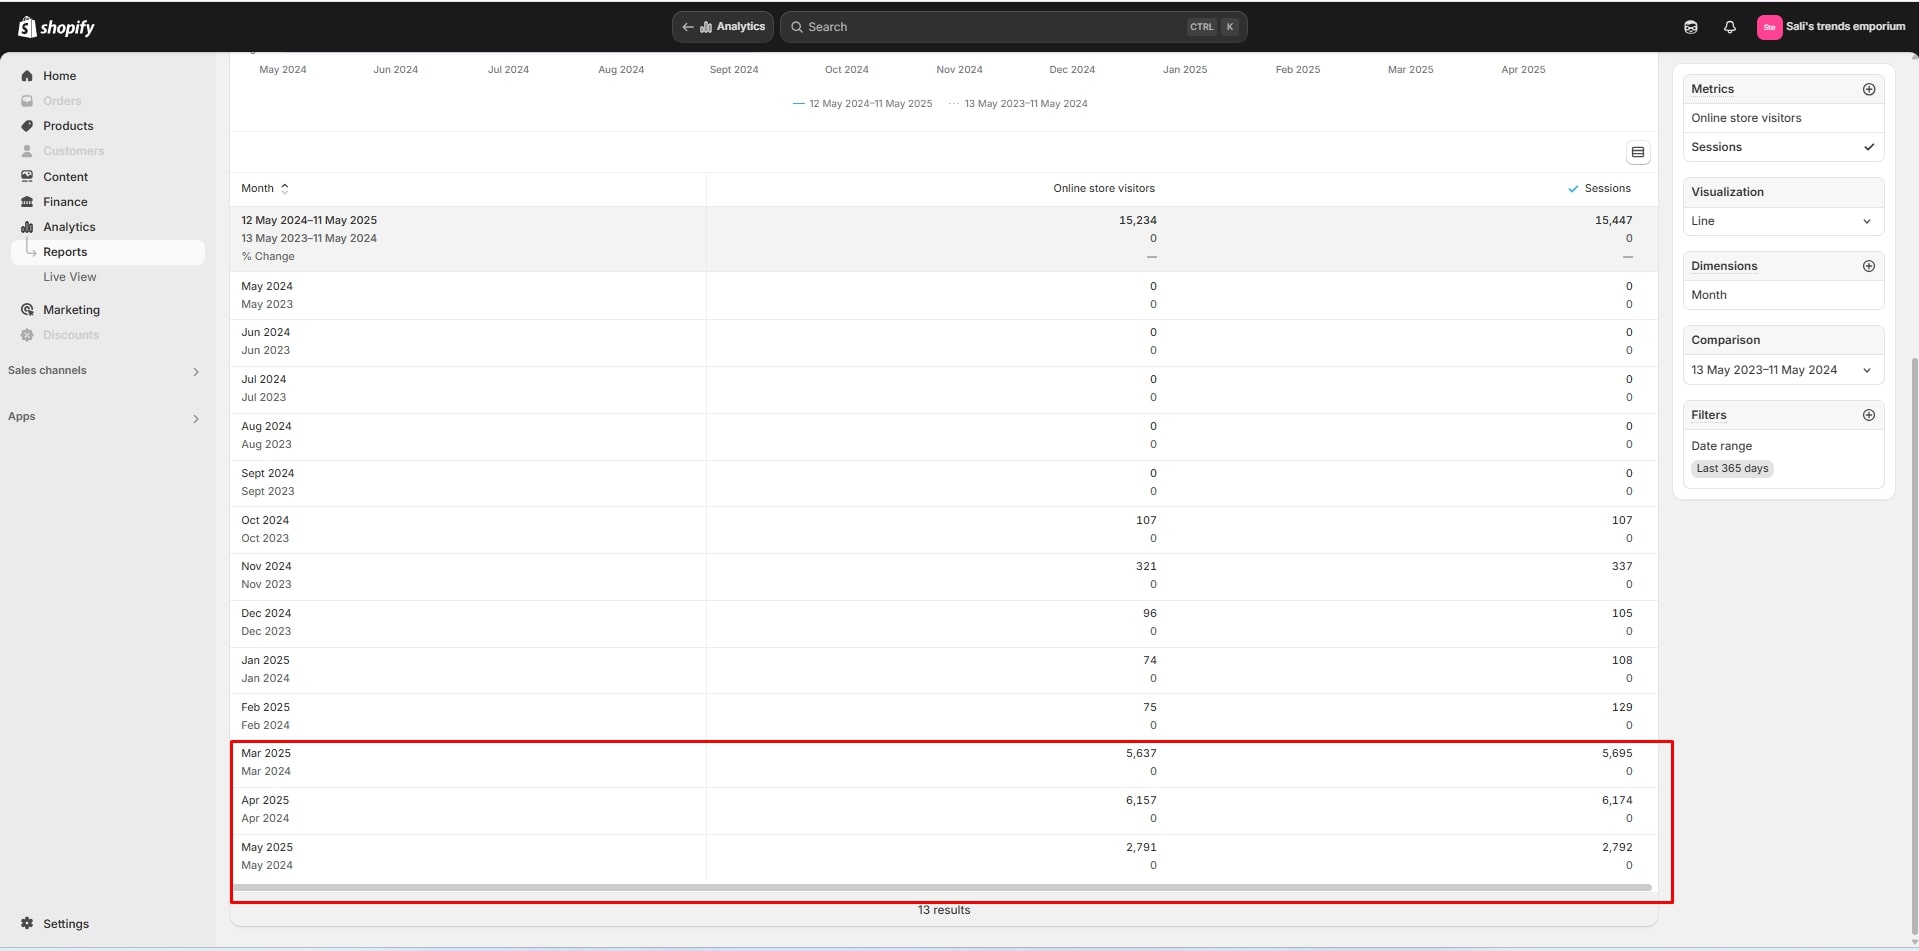Click the table's horizontal scrollbar

click(942, 887)
